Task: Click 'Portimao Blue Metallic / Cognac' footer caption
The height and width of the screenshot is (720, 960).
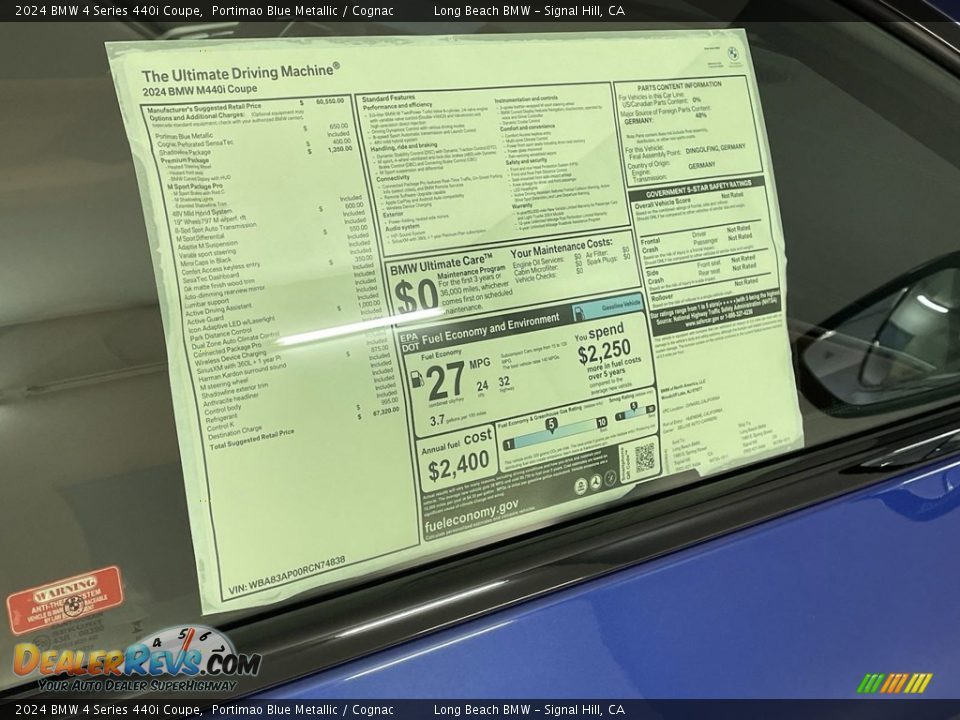Action: (x=303, y=710)
